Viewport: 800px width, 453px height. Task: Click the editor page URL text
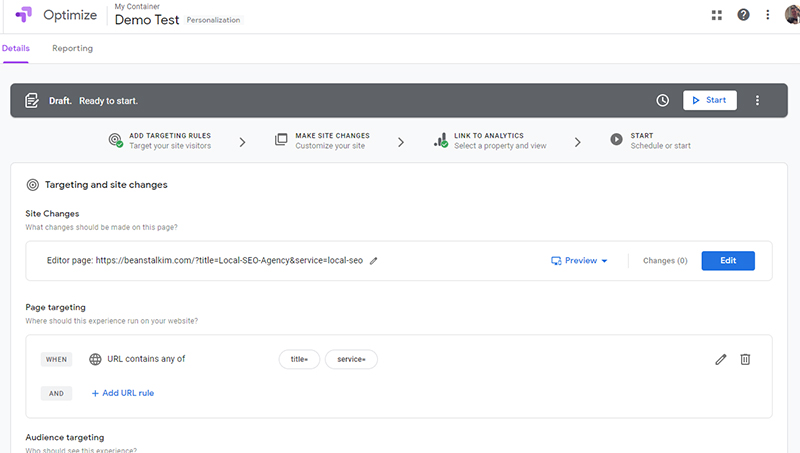pyautogui.click(x=205, y=260)
